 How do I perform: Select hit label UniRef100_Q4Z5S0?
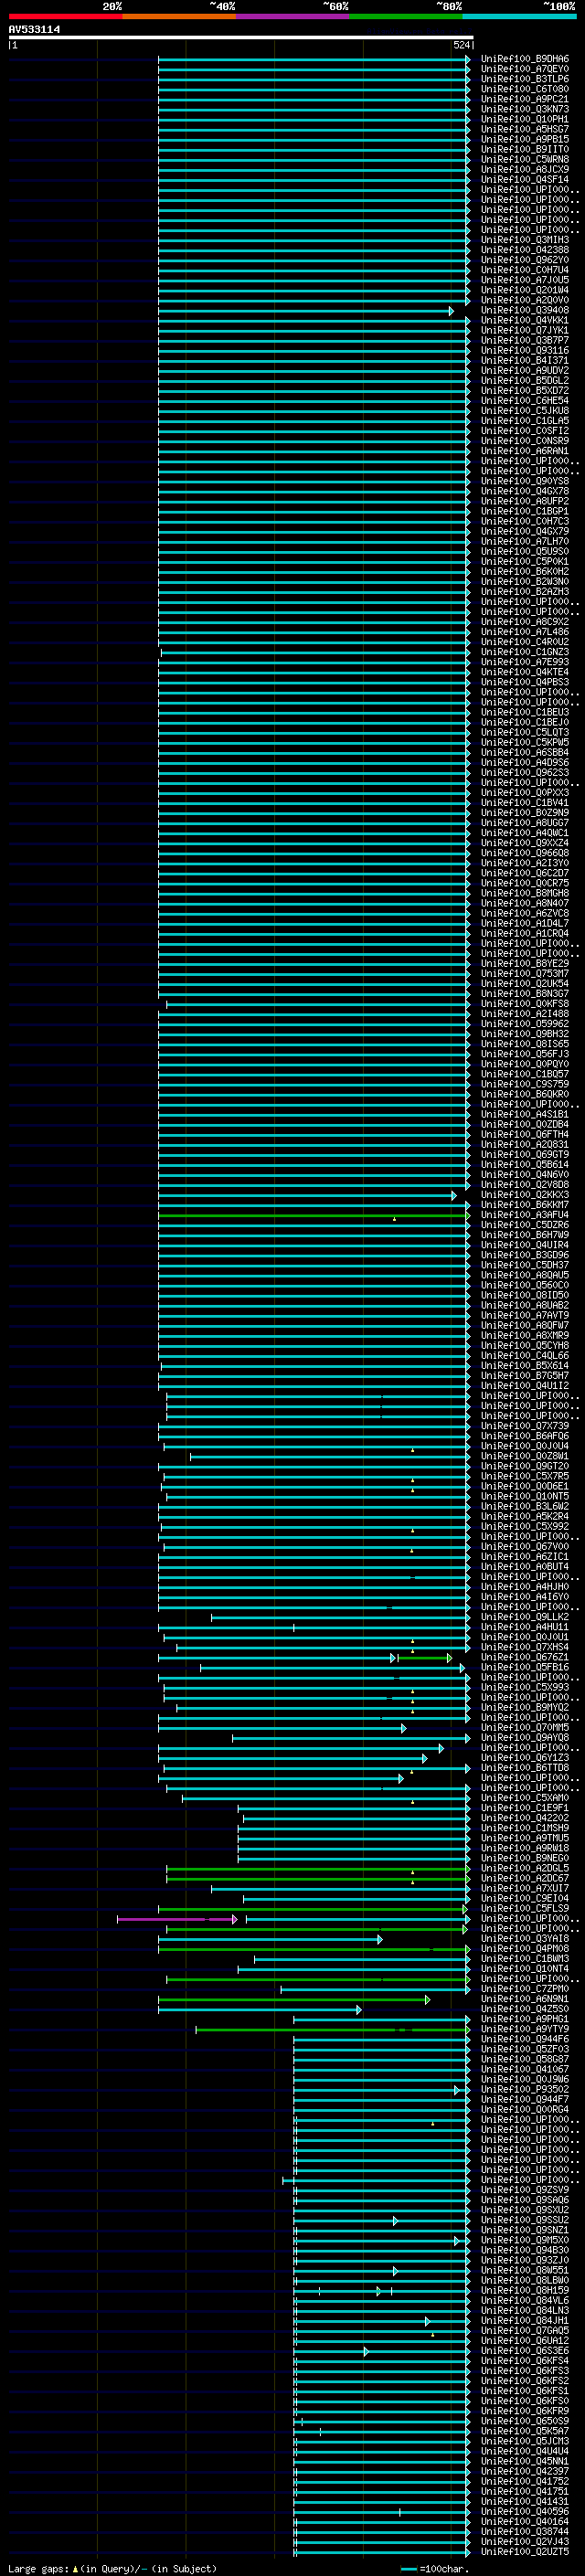click(x=525, y=2008)
